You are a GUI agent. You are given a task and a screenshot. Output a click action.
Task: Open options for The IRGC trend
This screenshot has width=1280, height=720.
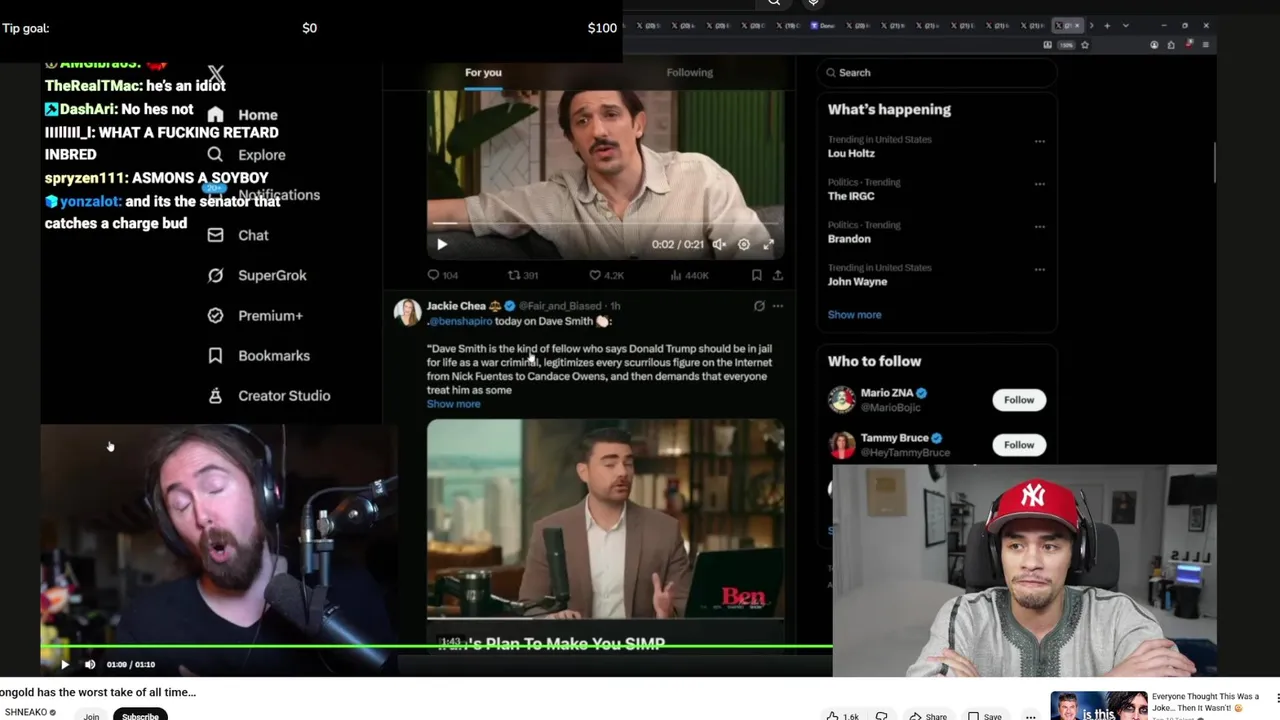1039,184
